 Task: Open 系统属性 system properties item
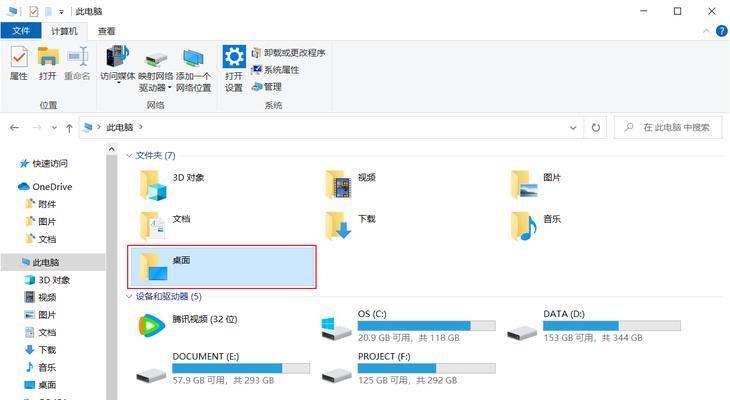click(x=275, y=70)
